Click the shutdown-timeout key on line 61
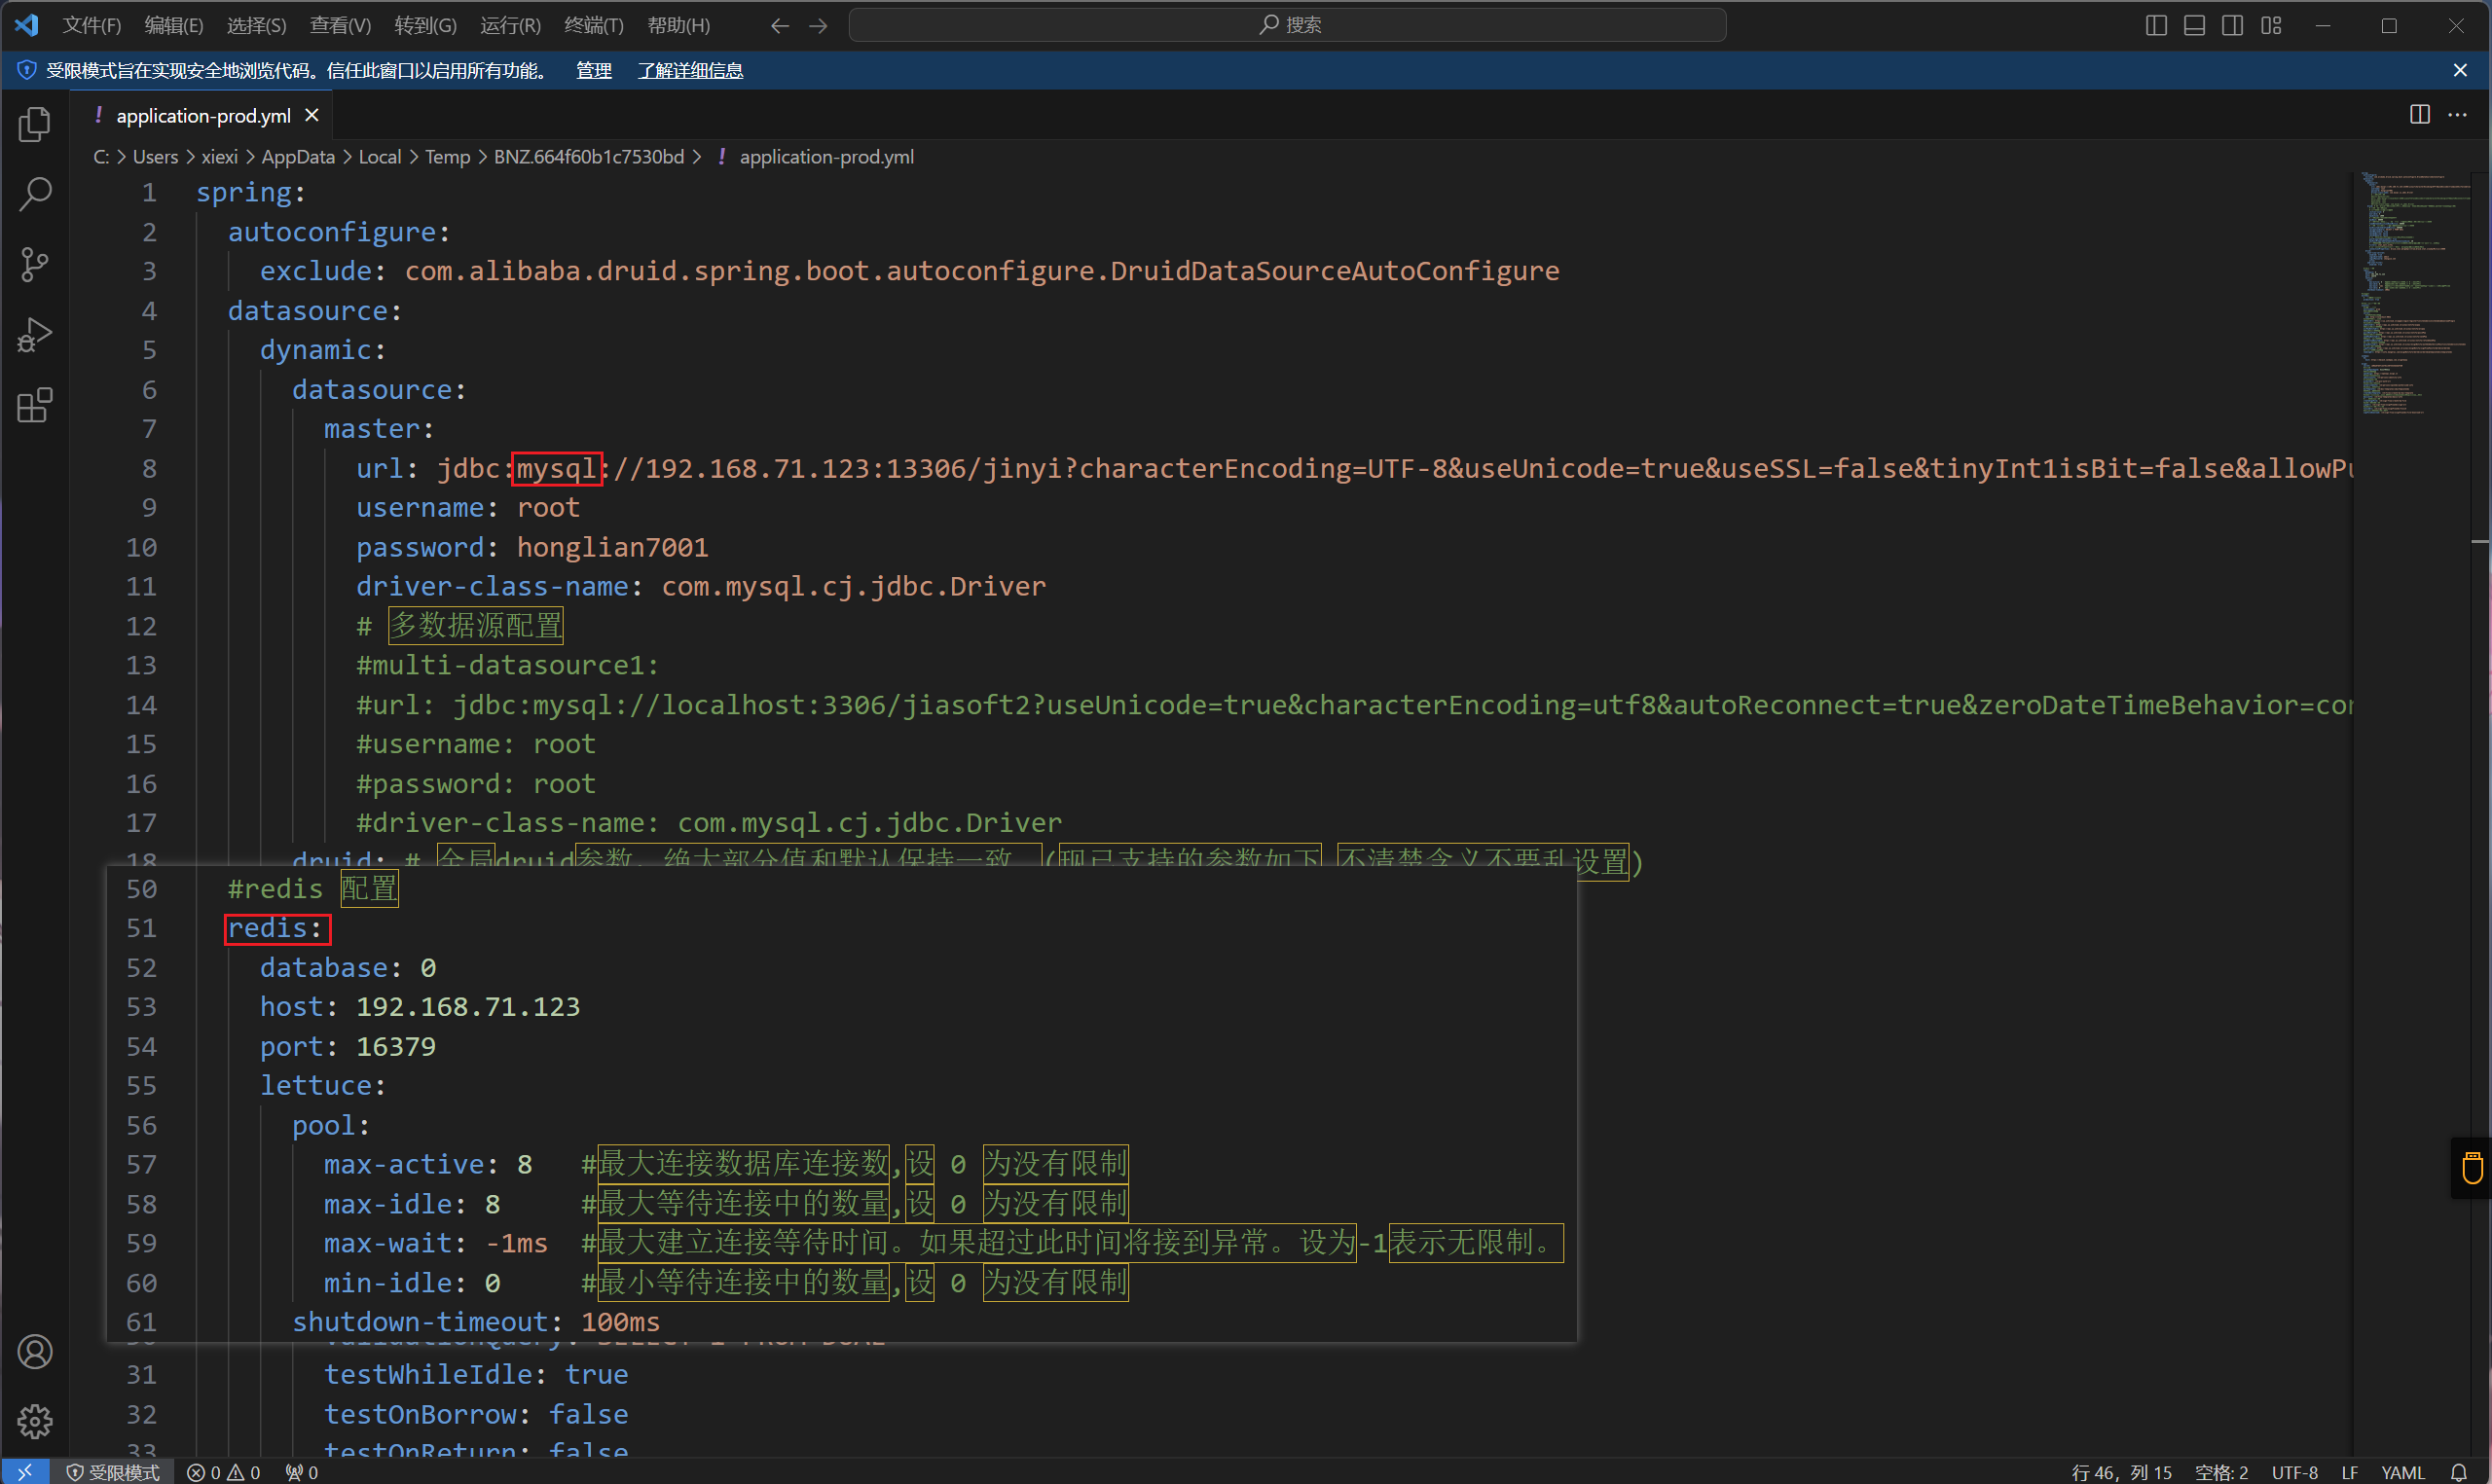The image size is (2492, 1484). [420, 1322]
